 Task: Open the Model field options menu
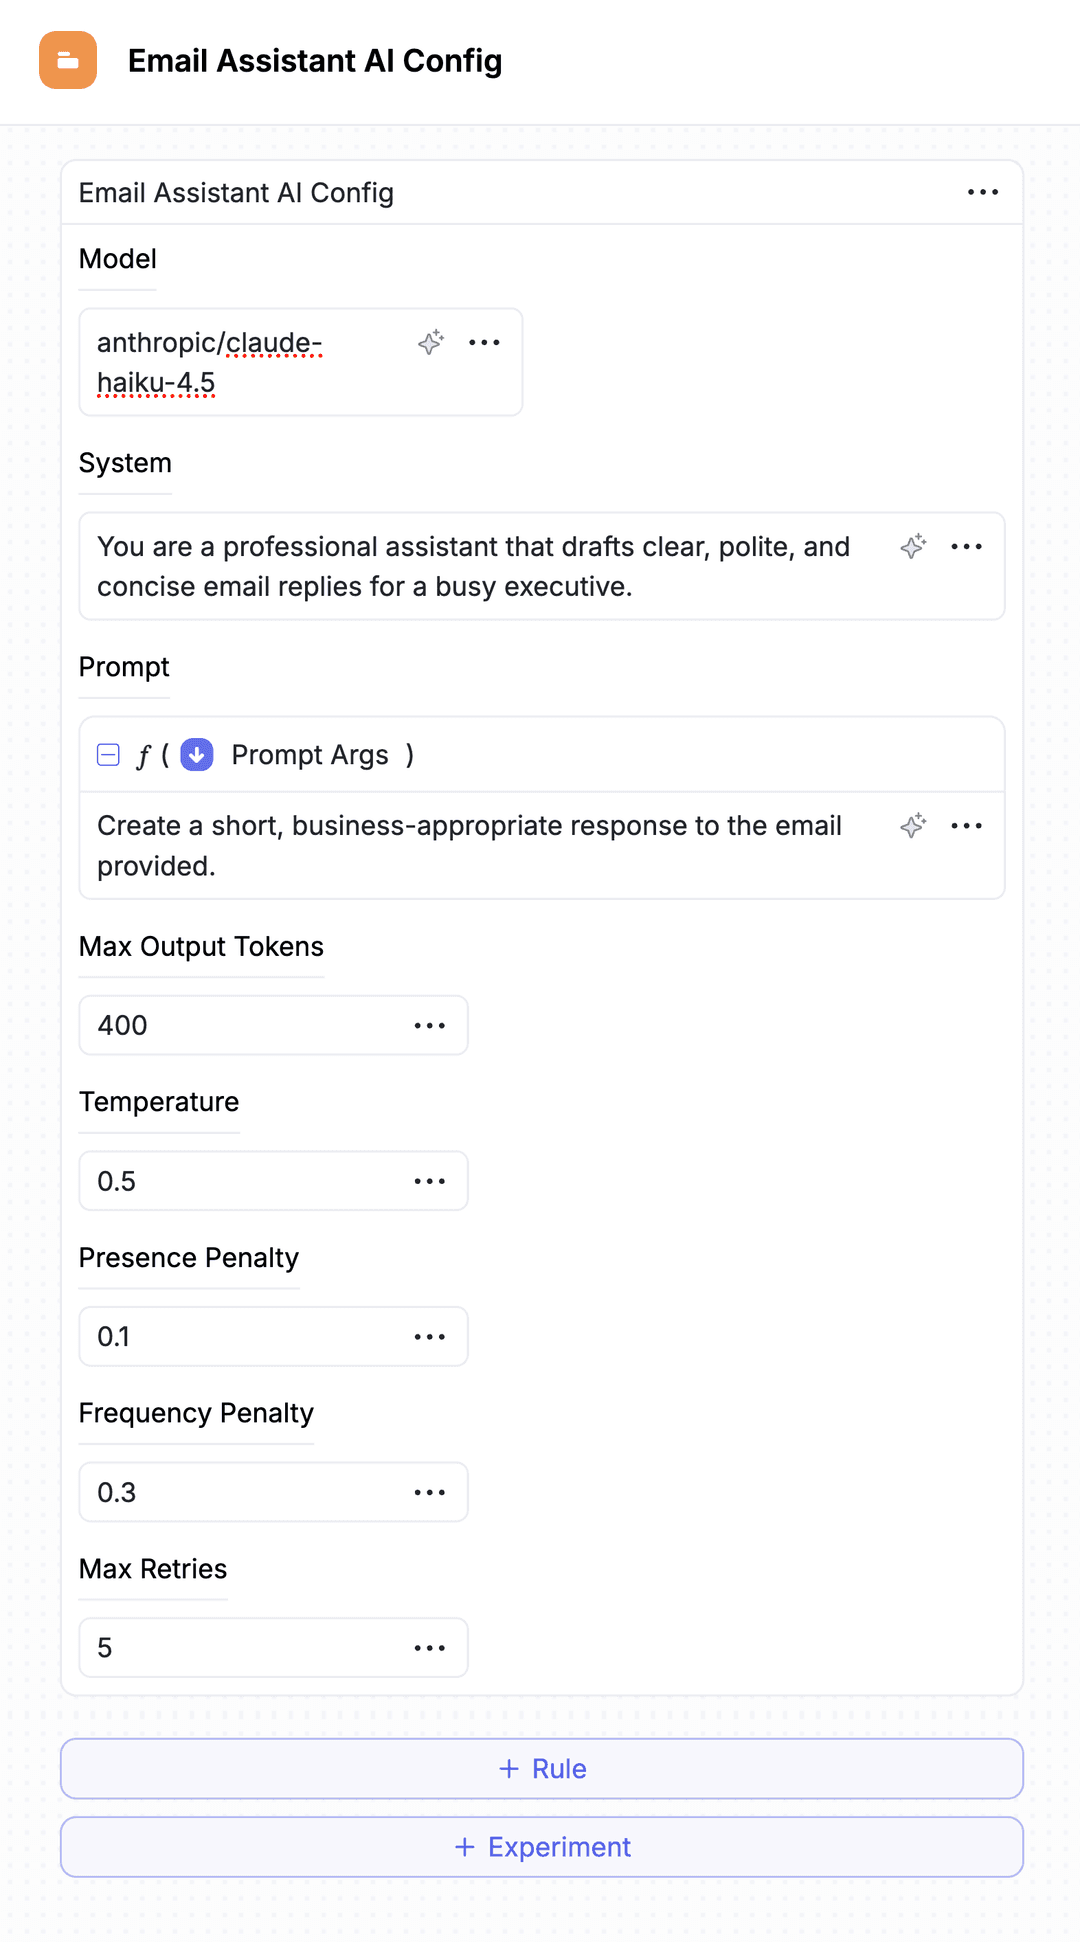[484, 342]
